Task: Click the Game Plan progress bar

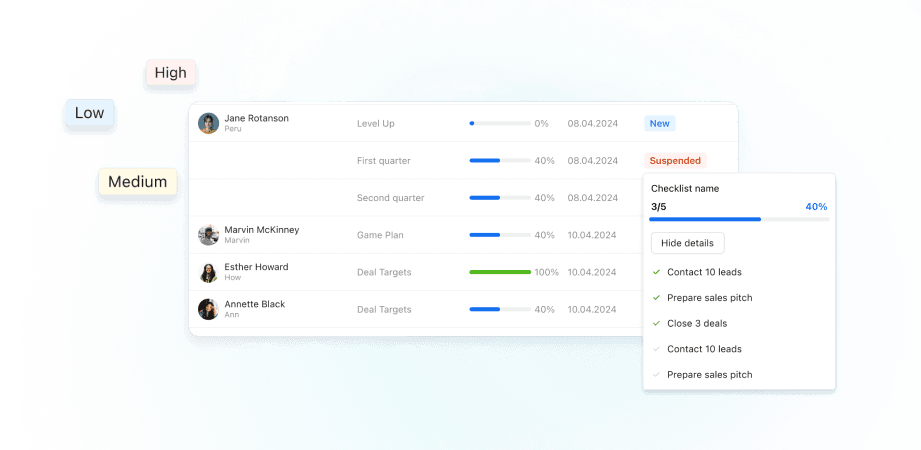Action: coord(500,235)
